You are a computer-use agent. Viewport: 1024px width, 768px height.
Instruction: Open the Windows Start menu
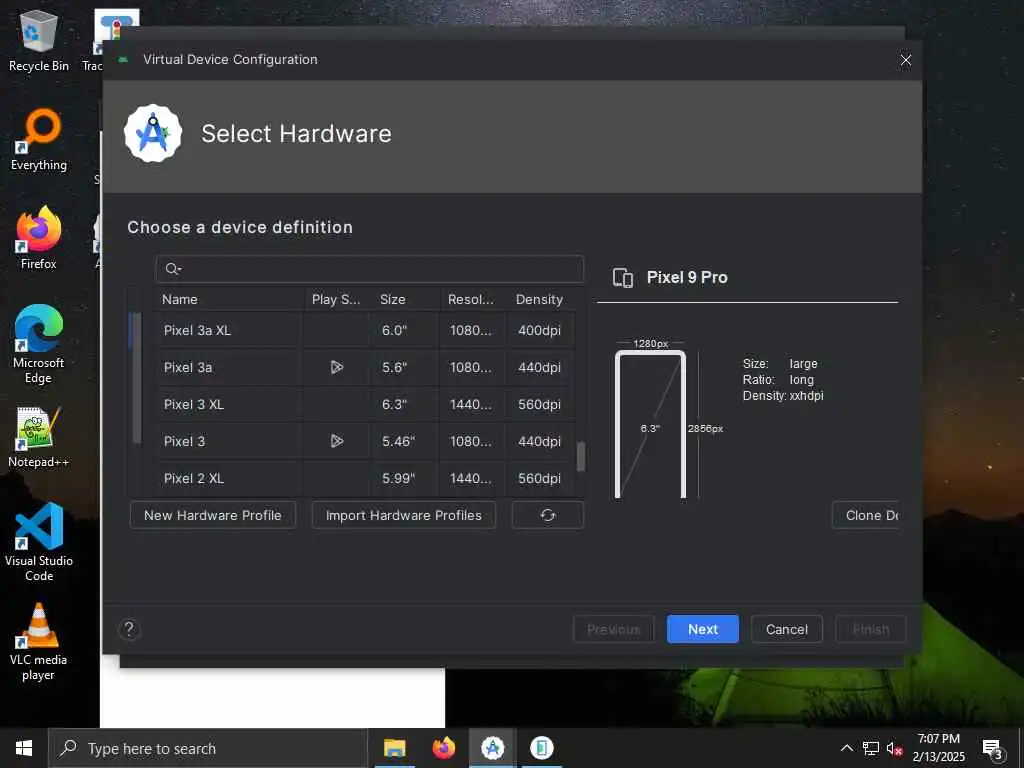coord(24,748)
